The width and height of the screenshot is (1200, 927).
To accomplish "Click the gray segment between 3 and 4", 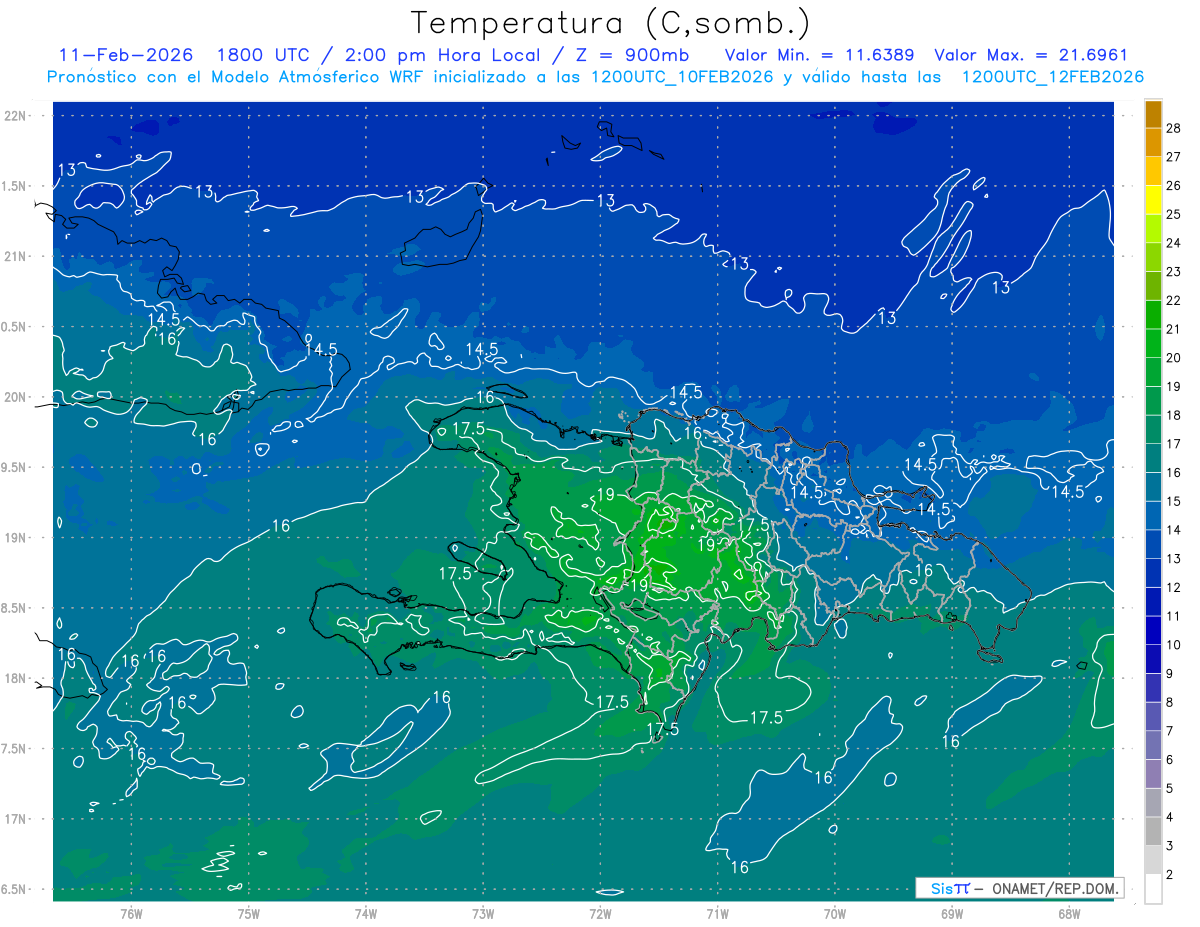I will click(1153, 832).
